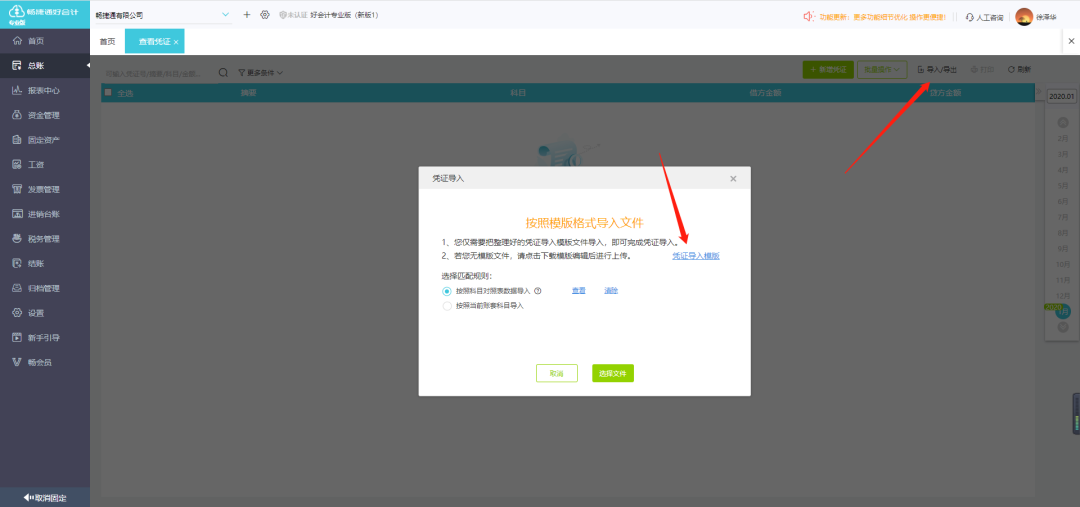
Task: Select 2月 in month timeline
Action: pyautogui.click(x=1062, y=138)
